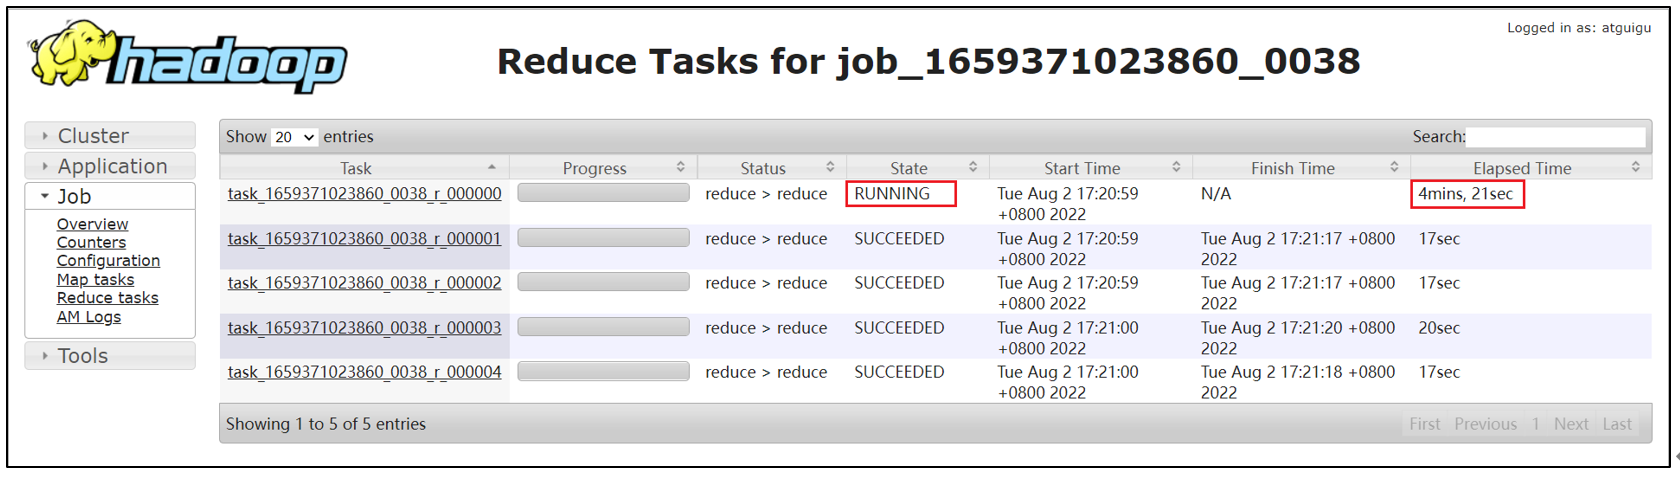Sort by Finish Time sort icon
Image resolution: width=1680 pixels, height=481 pixels.
(x=1394, y=167)
